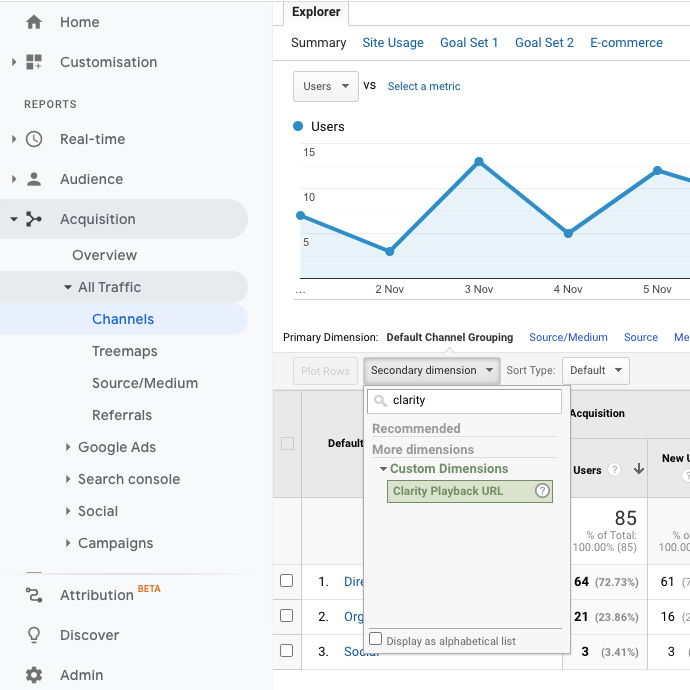
Task: Expand the Social submenu
Action: [68, 511]
